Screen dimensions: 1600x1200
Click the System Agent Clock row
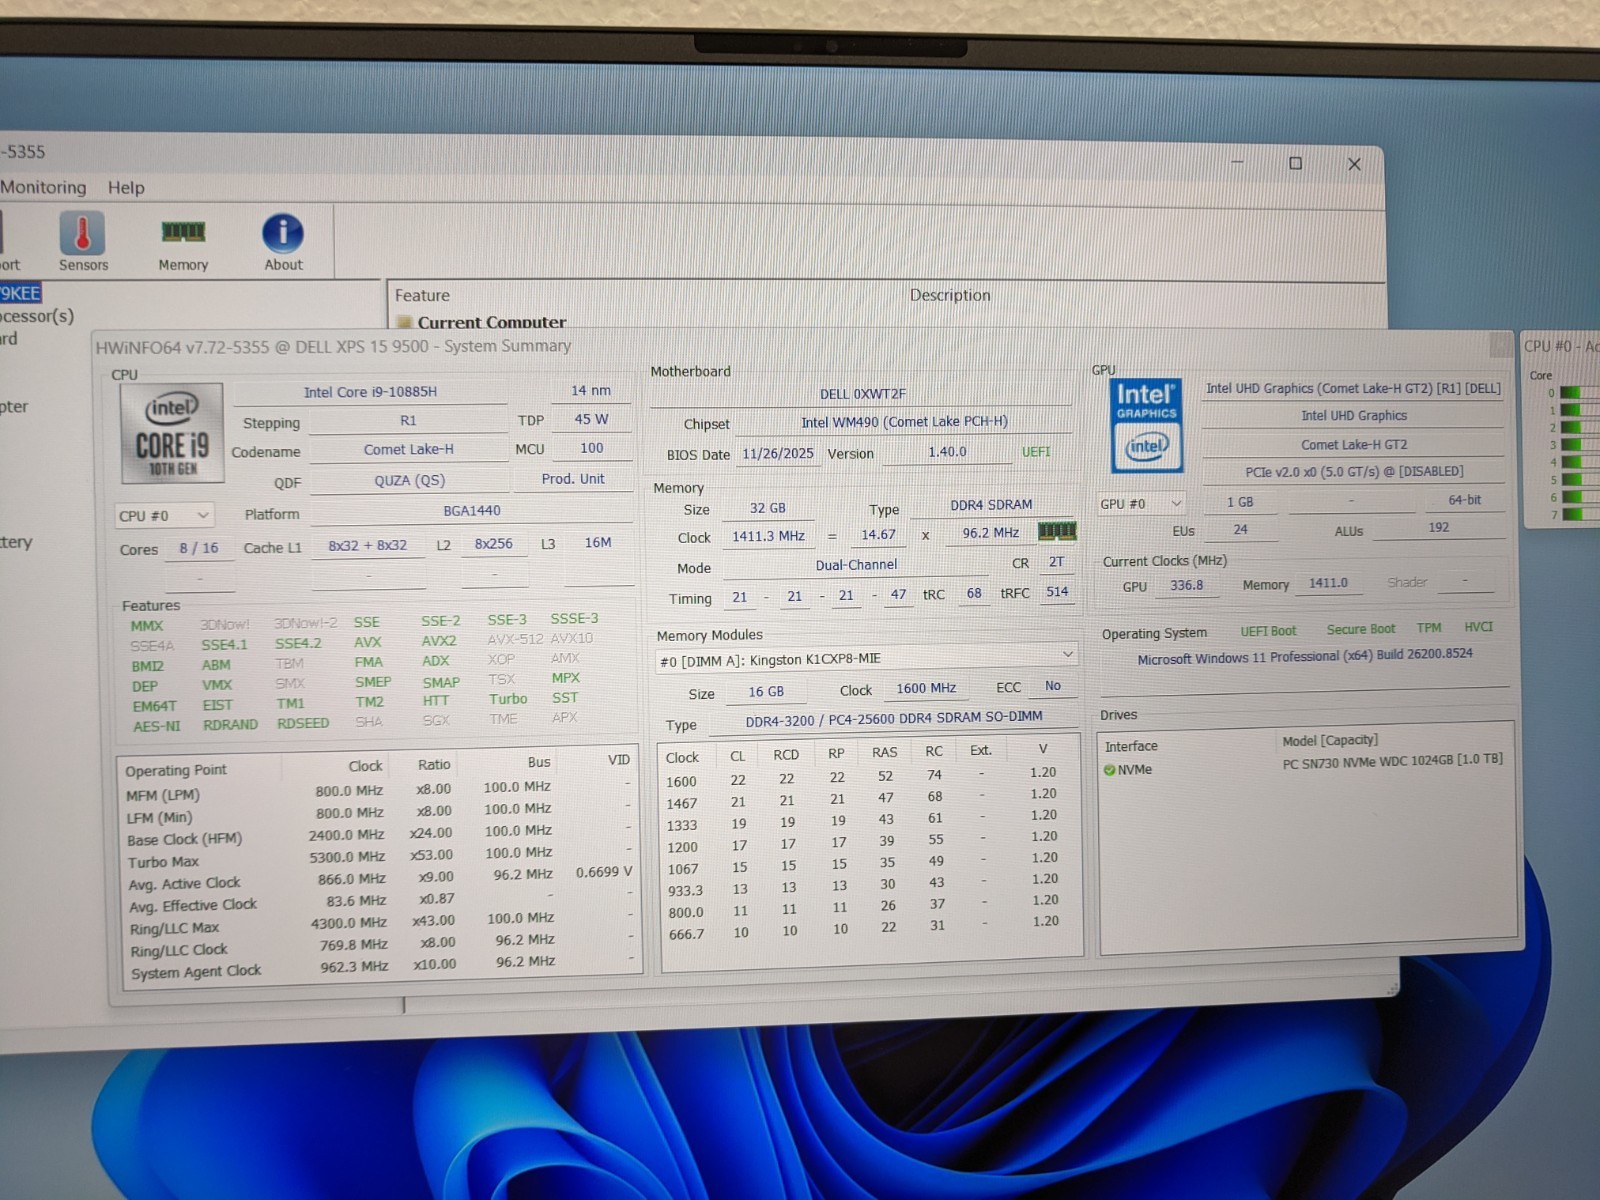coord(382,969)
